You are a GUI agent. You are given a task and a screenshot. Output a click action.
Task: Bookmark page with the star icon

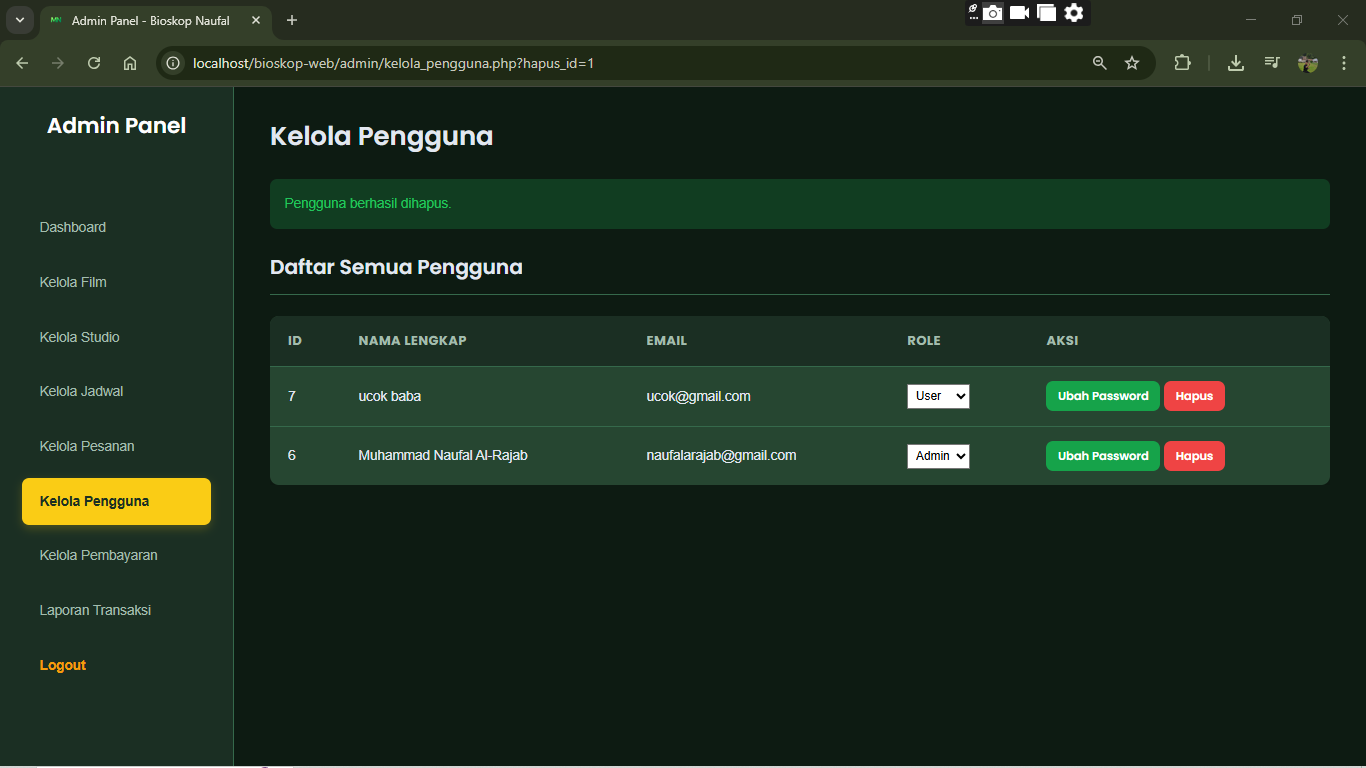pos(1132,63)
